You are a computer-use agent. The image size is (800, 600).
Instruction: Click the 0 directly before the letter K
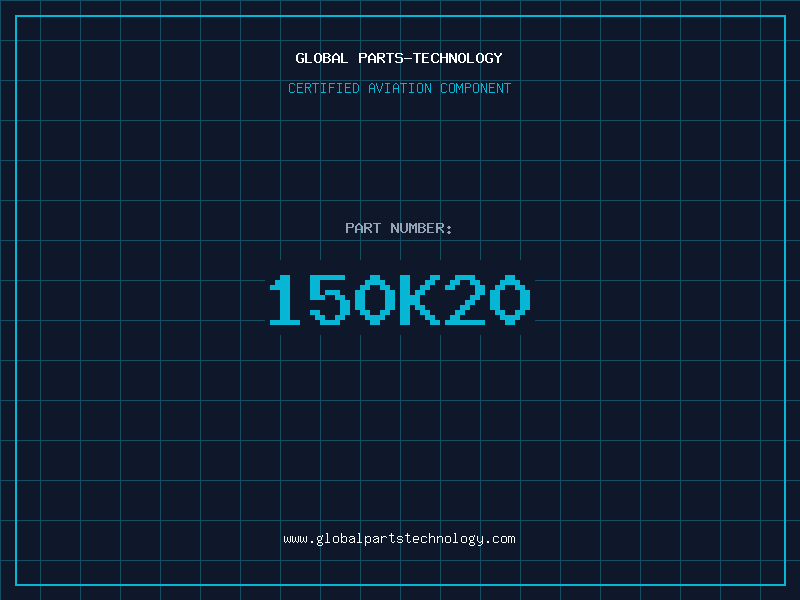(375, 300)
